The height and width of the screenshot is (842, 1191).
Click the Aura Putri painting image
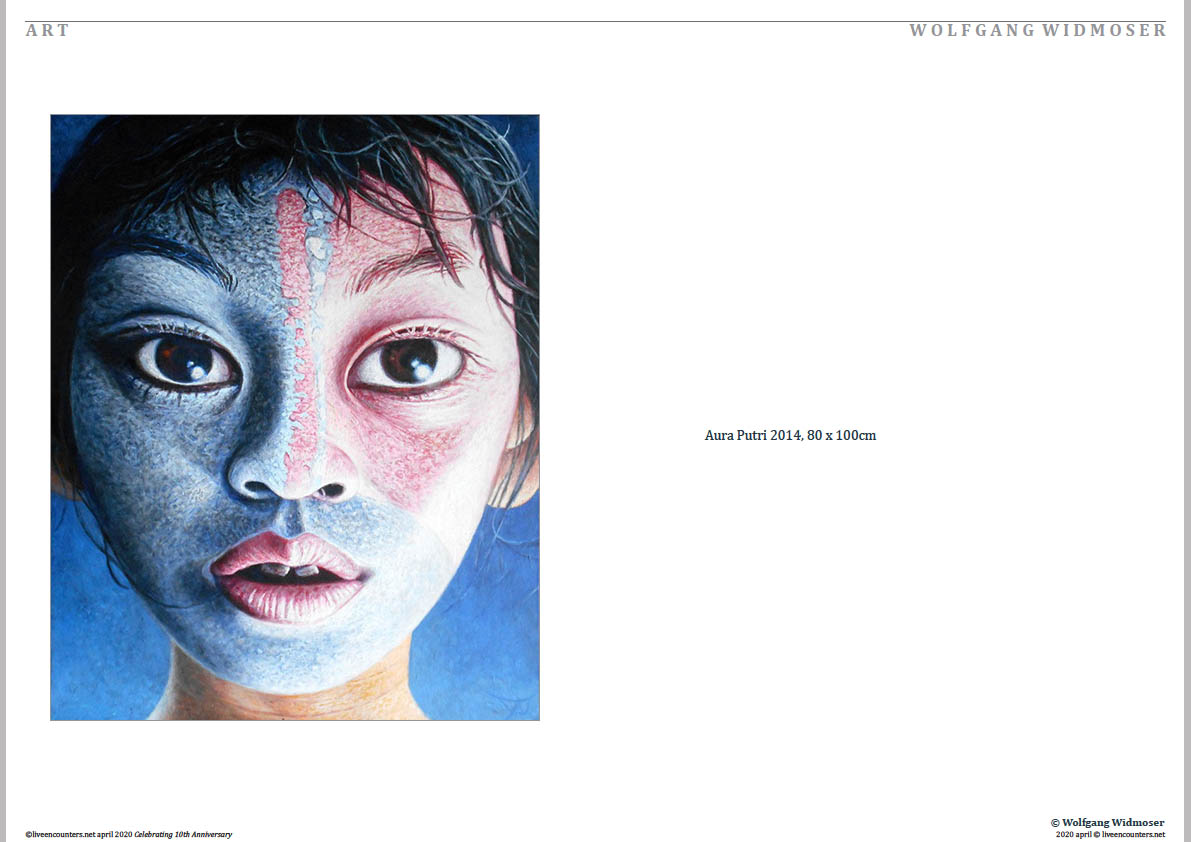(295, 418)
